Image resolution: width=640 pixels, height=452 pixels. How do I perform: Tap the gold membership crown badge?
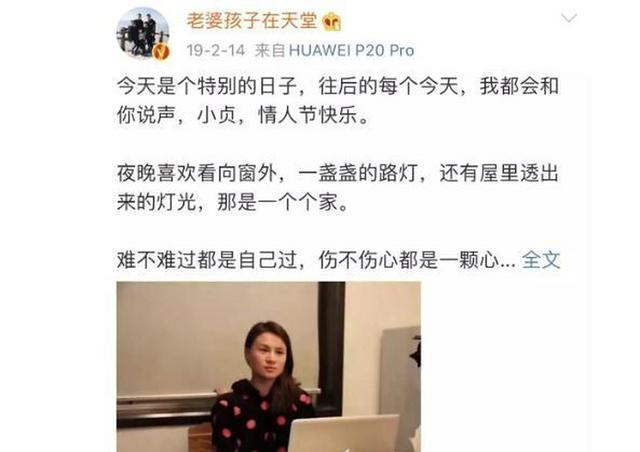tap(332, 22)
